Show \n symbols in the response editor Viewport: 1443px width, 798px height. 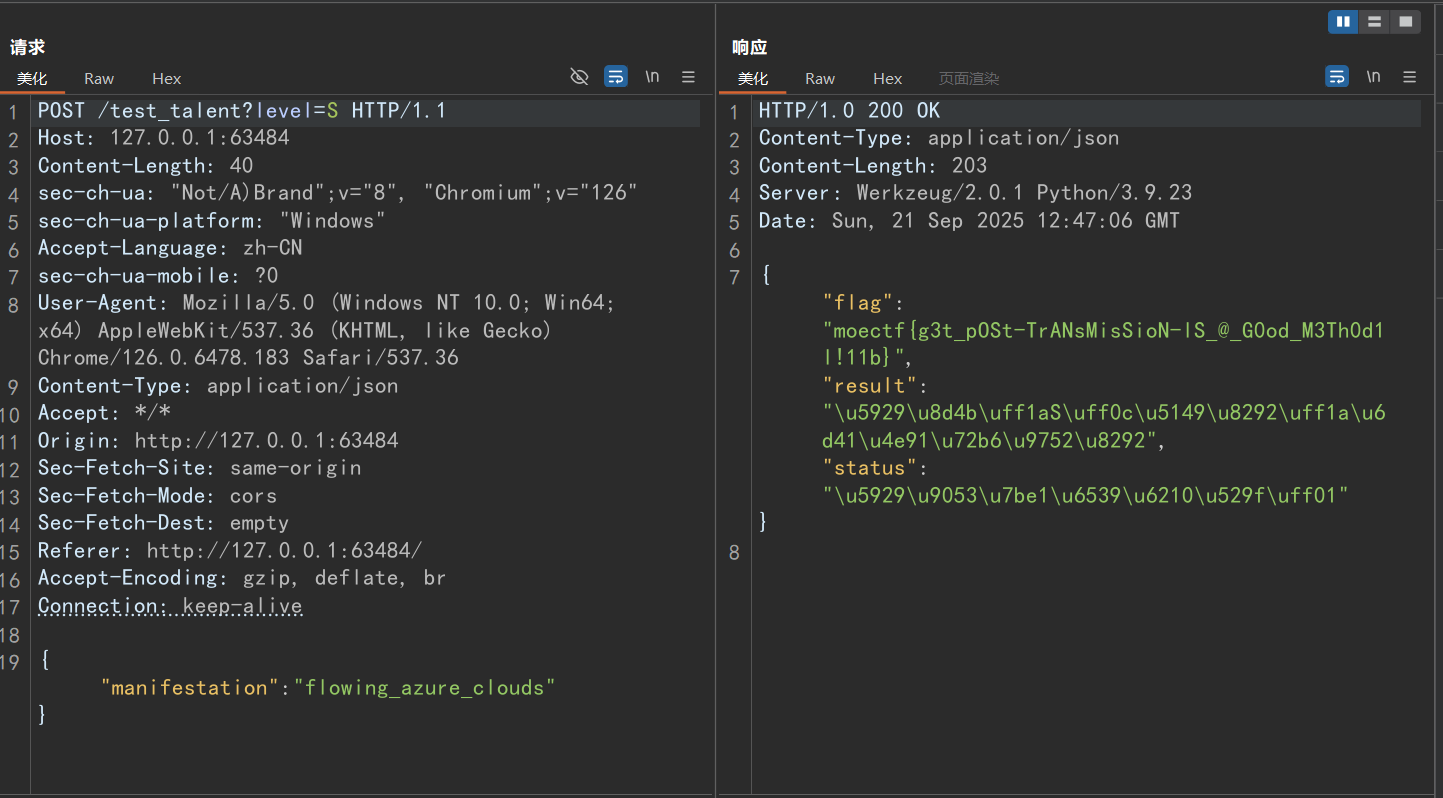point(1373,76)
